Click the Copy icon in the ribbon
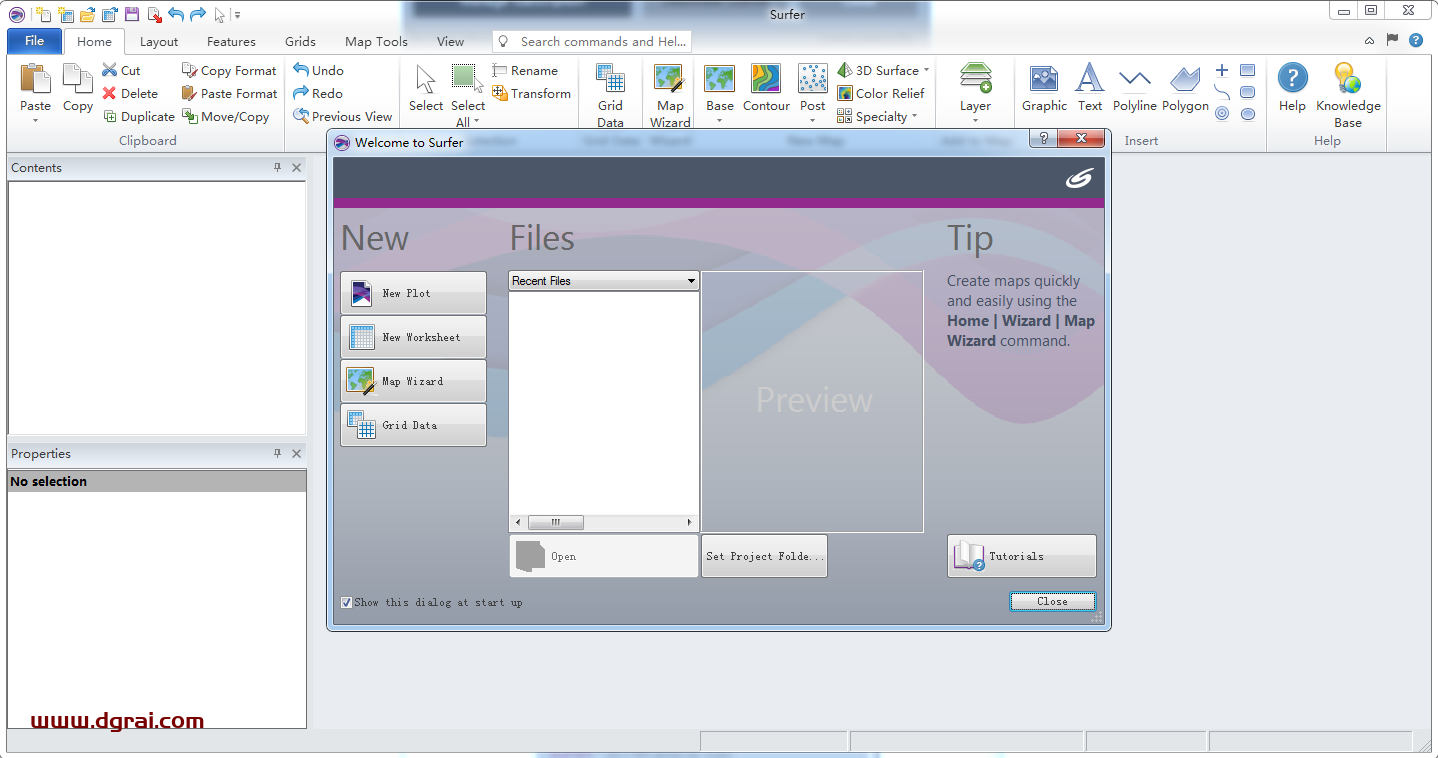1438x758 pixels. [x=77, y=79]
